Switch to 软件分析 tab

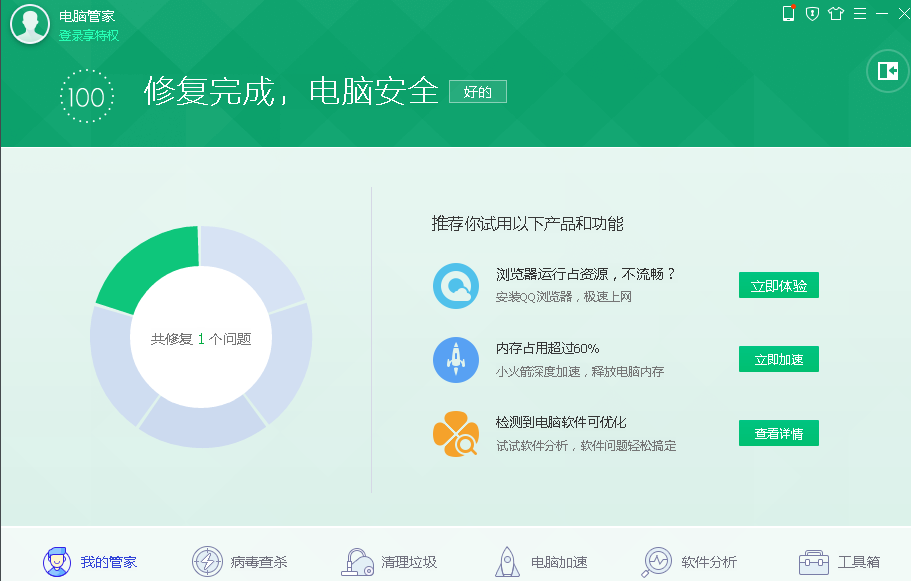coord(689,562)
